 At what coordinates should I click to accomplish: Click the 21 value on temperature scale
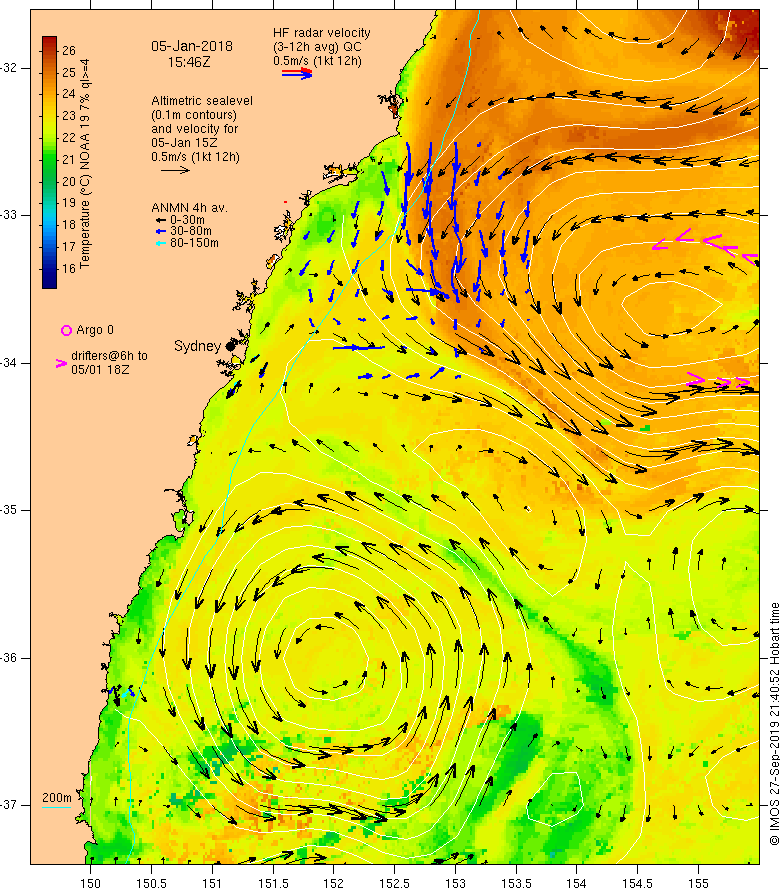69,159
